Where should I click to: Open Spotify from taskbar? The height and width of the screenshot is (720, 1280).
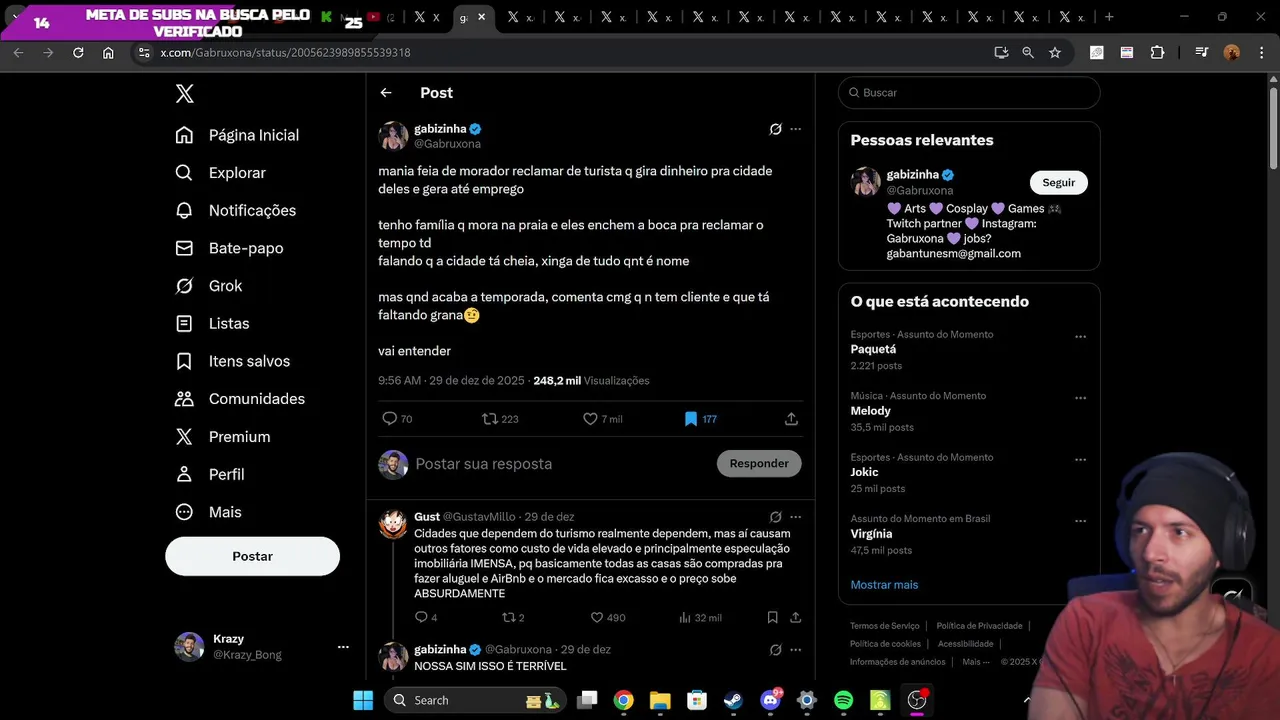tap(843, 700)
